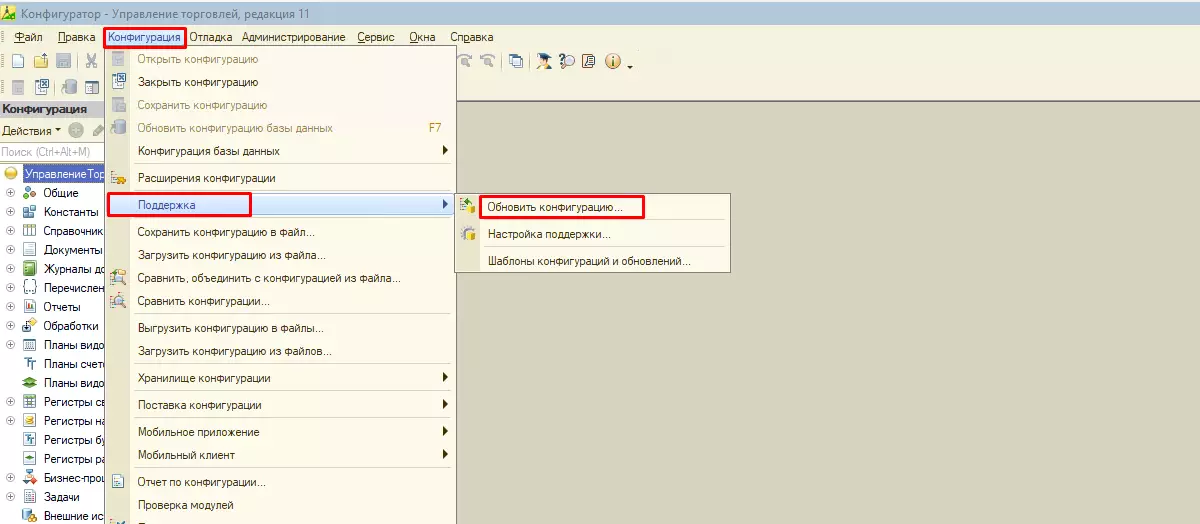Open the syntax assistant toolbar icon
1200x524 pixels.
point(544,62)
